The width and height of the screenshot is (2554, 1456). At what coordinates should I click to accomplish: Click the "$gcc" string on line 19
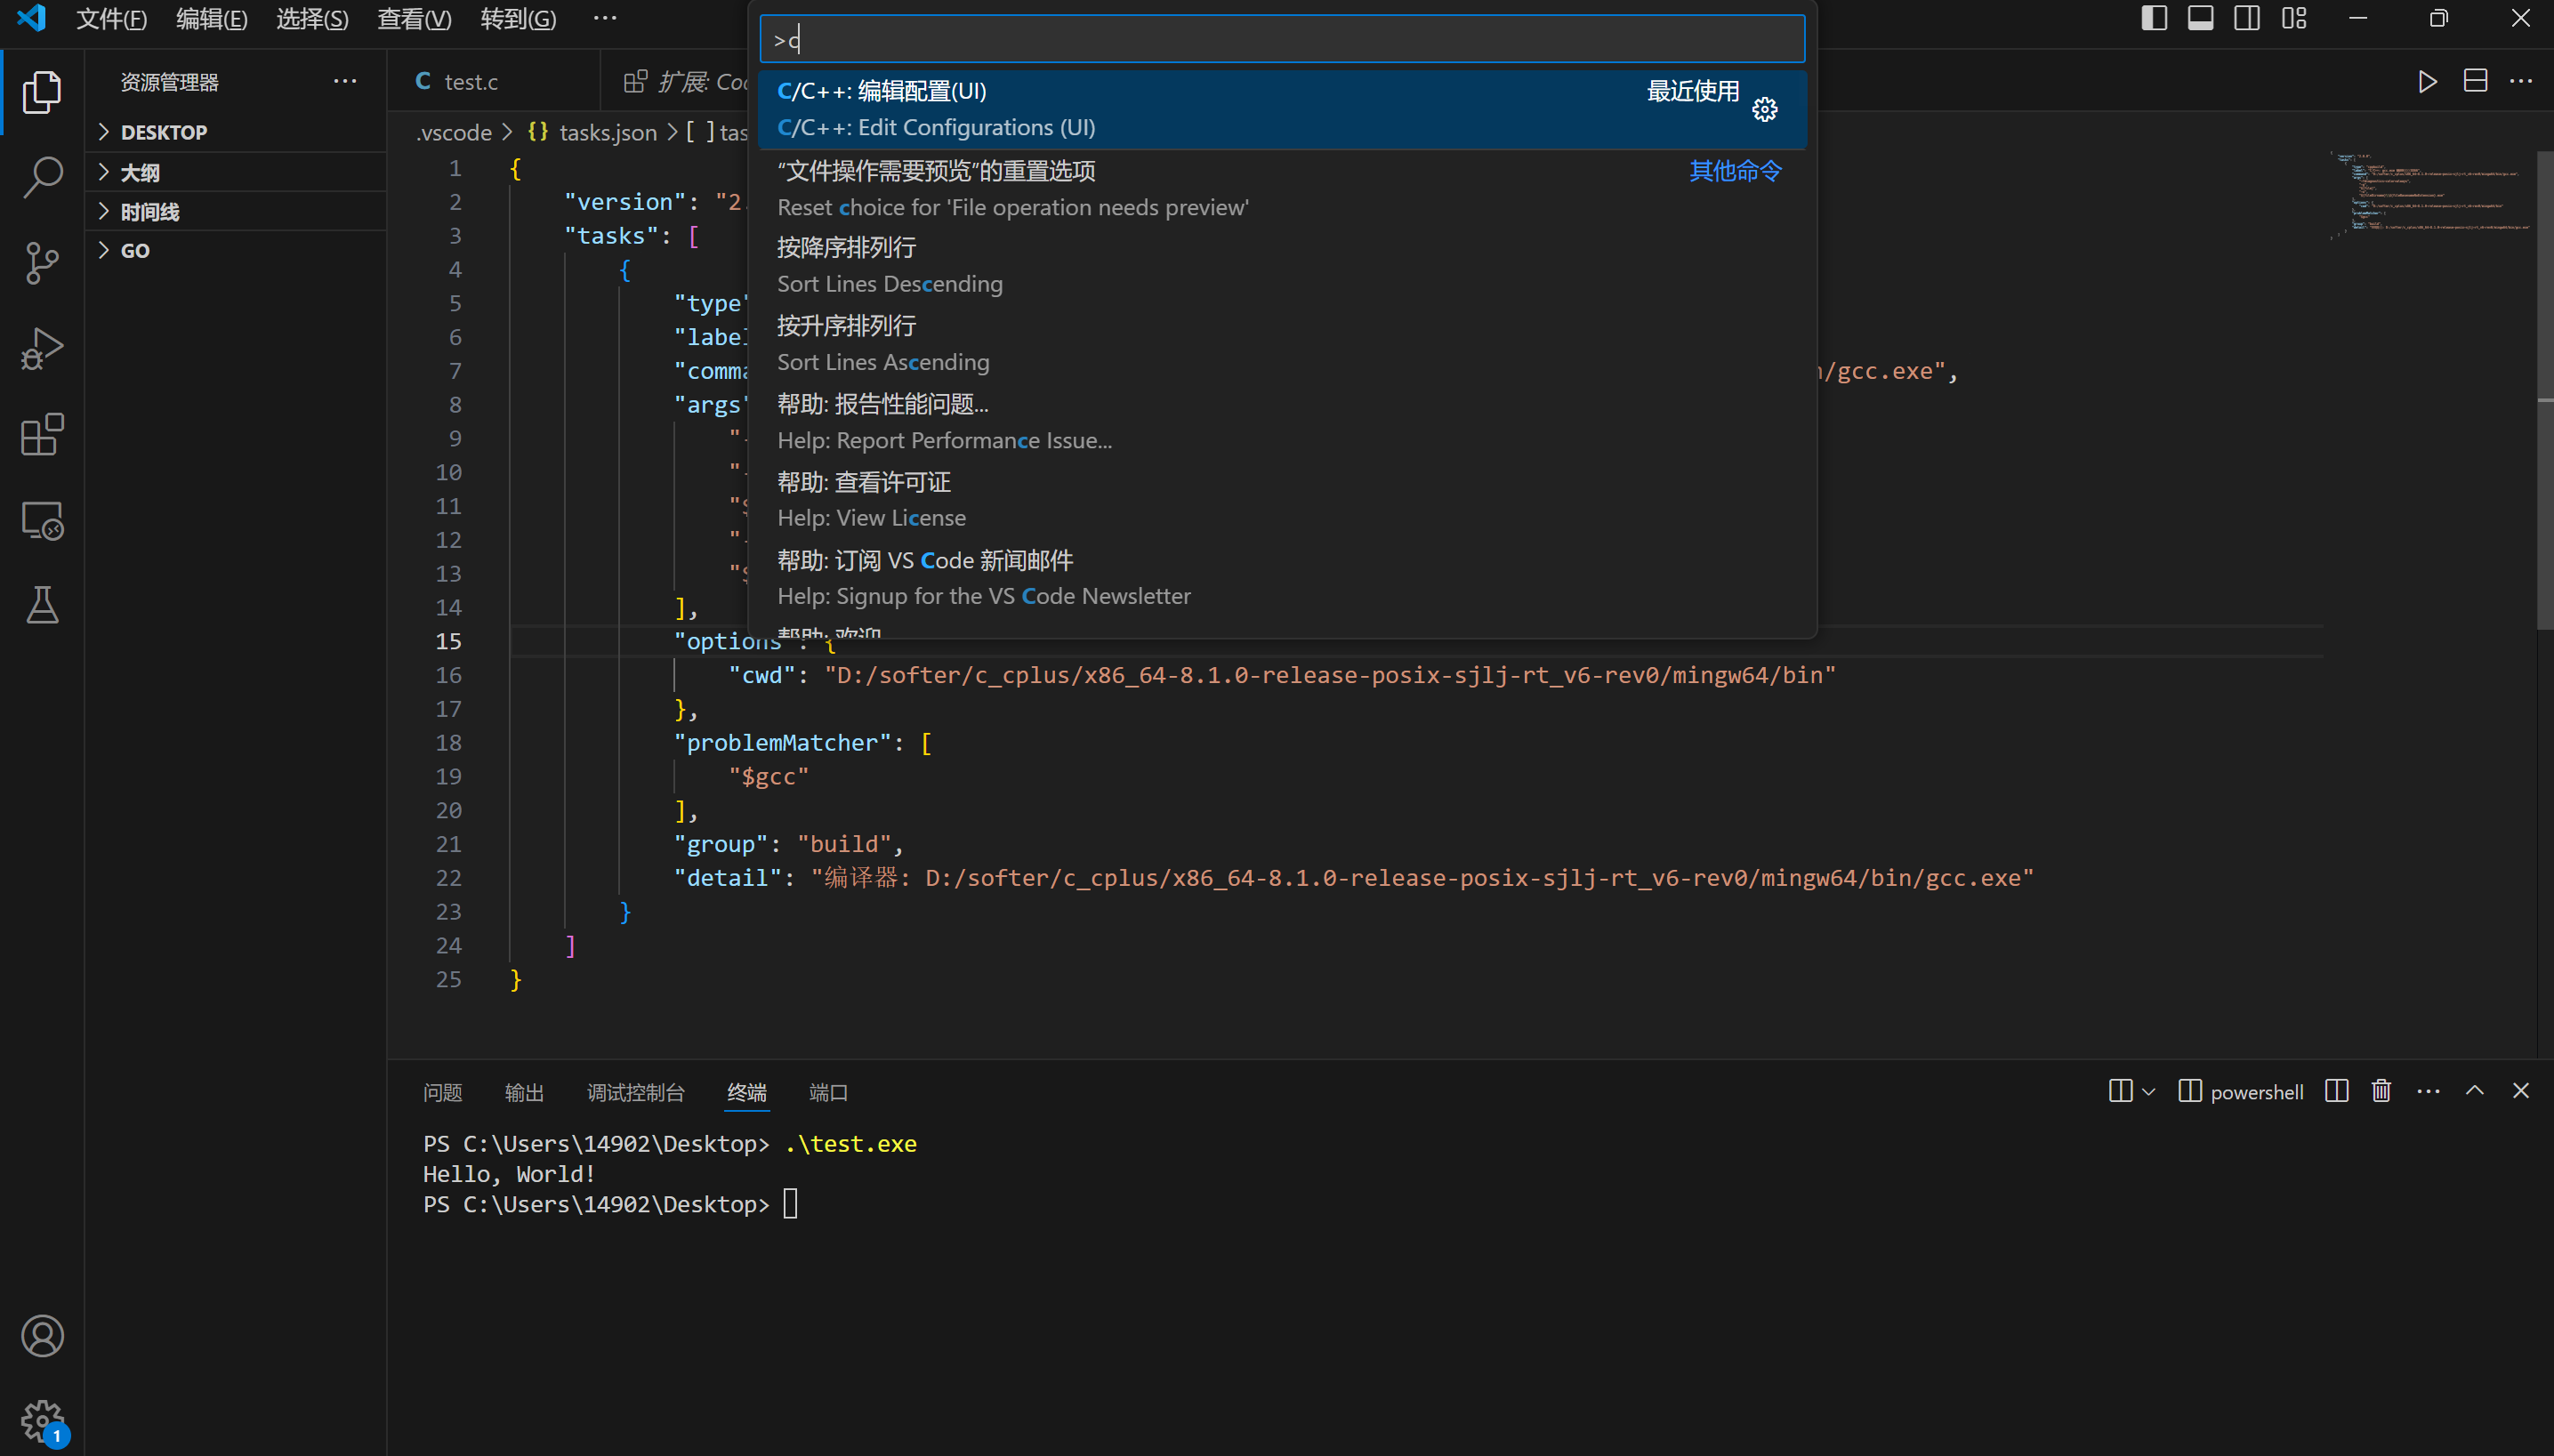pyautogui.click(x=768, y=776)
